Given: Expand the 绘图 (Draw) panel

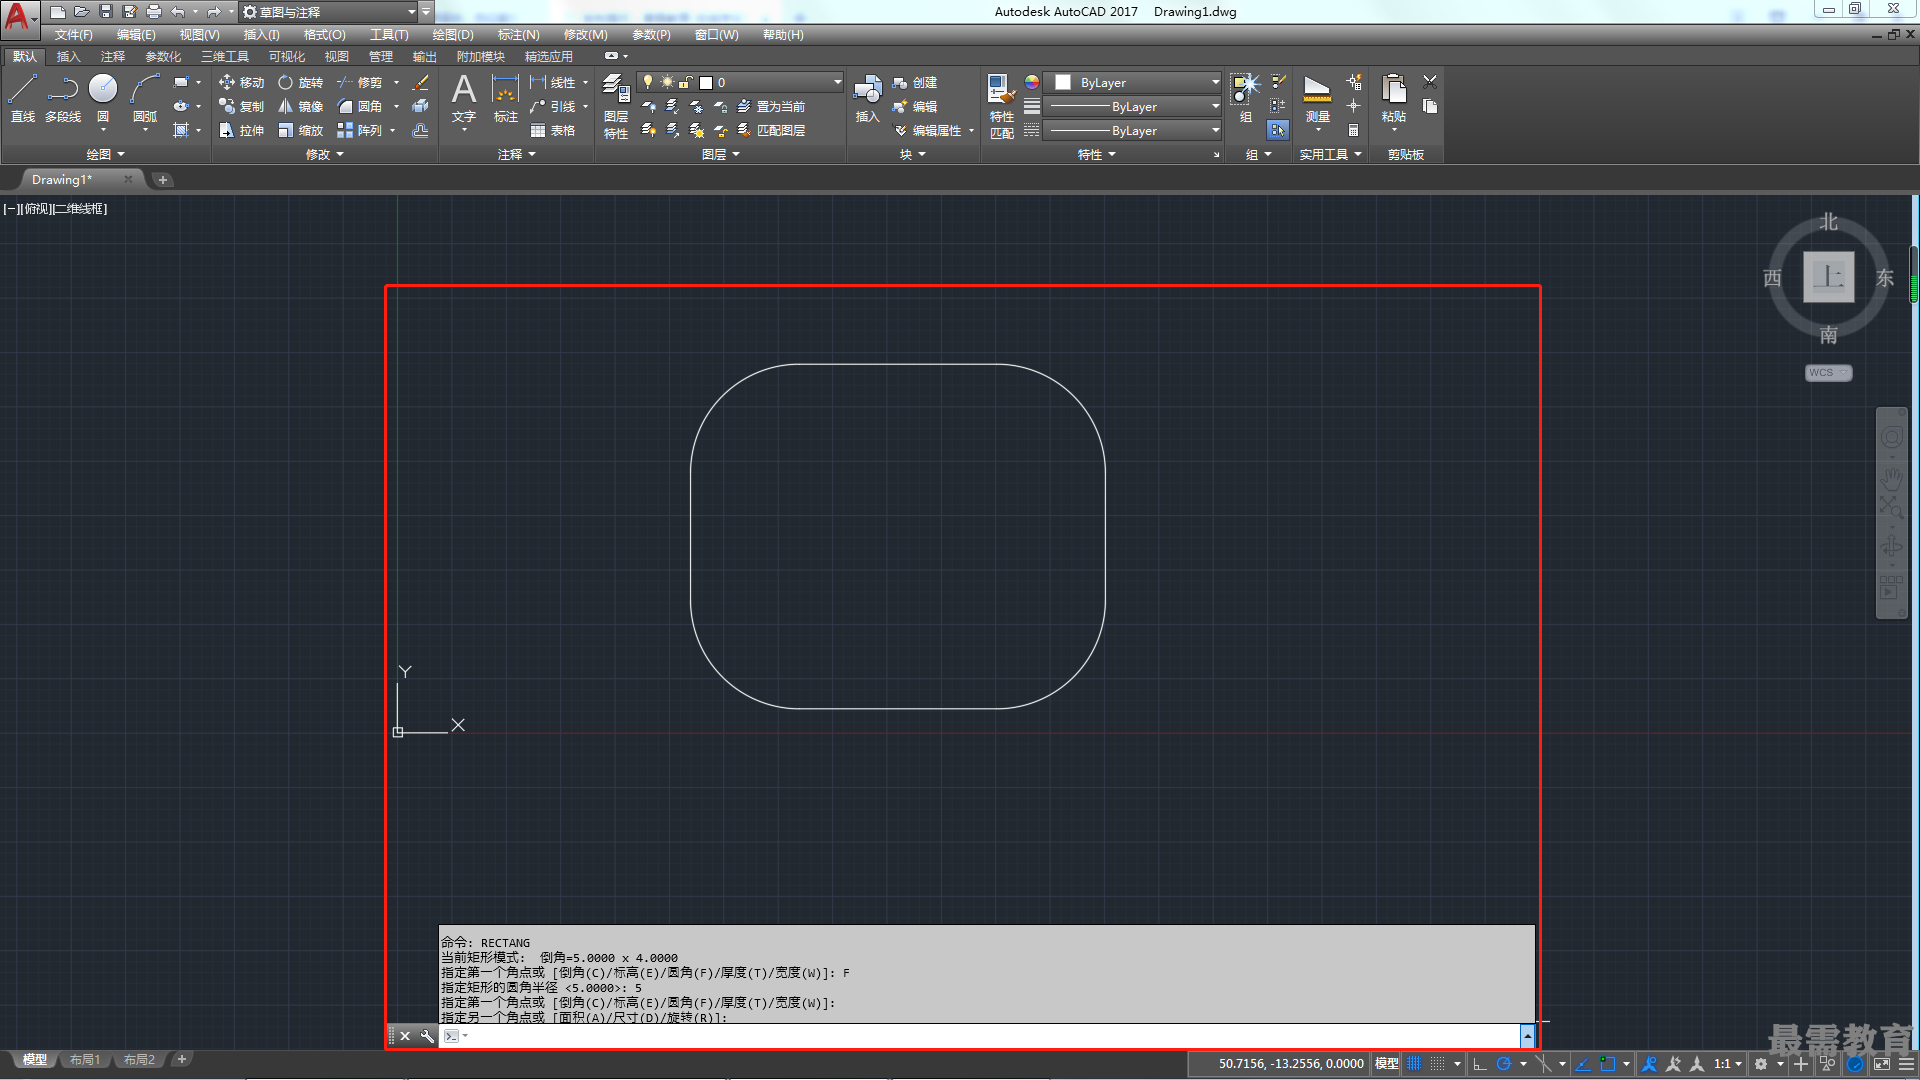Looking at the screenshot, I should point(105,154).
